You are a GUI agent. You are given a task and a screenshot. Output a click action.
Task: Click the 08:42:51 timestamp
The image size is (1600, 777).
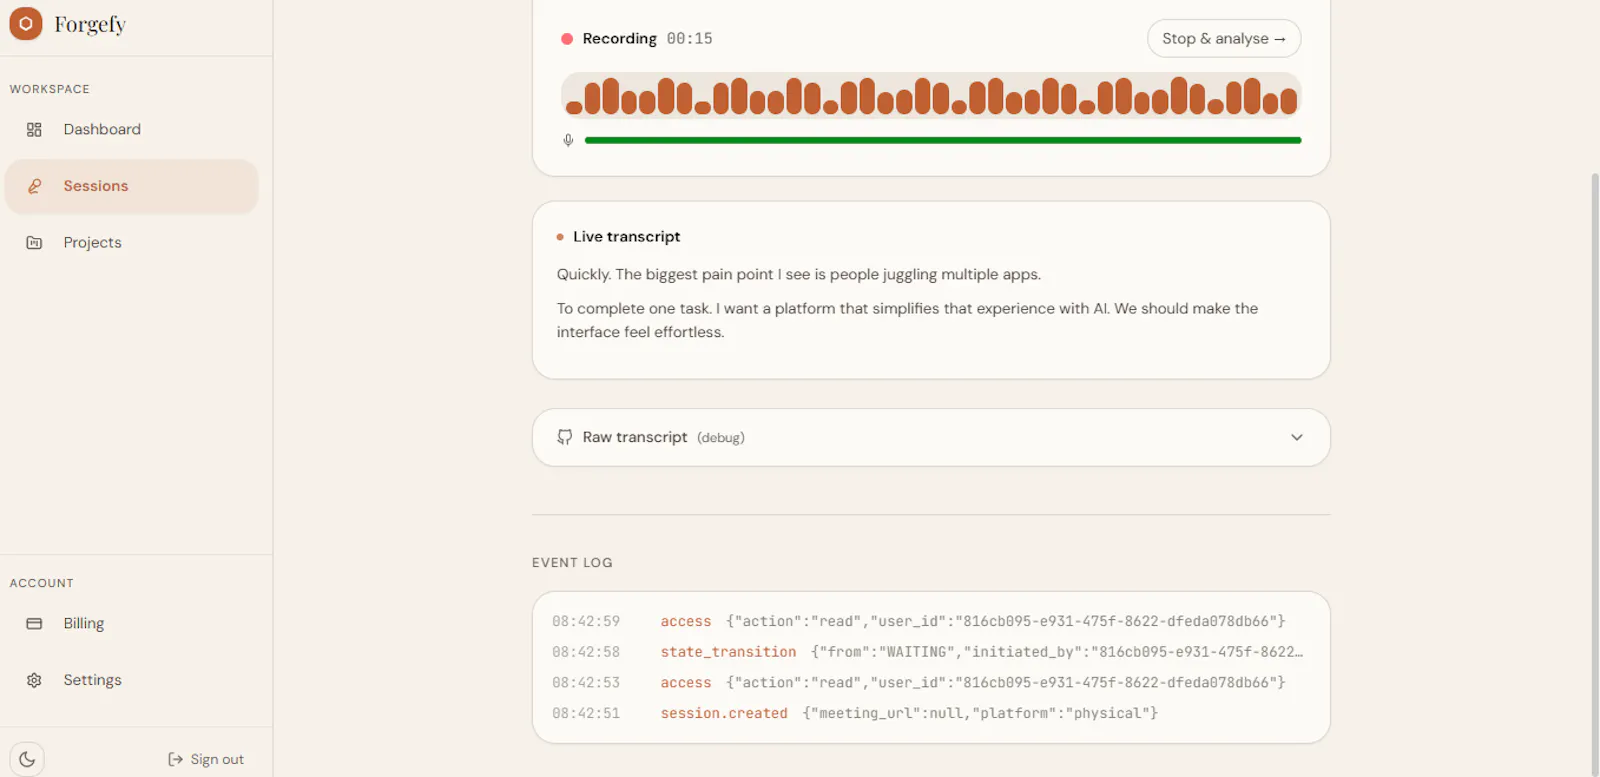coord(586,713)
